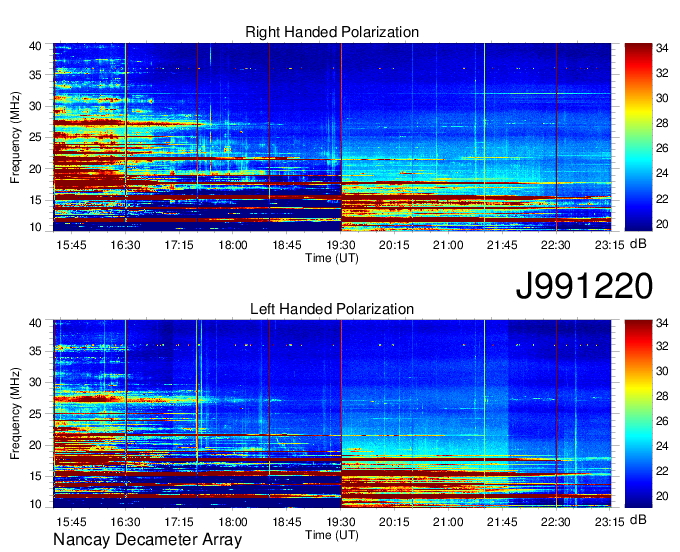Click the 10 MHz label on the bottom plot
Viewport: 680px width, 552px height.
[35, 504]
